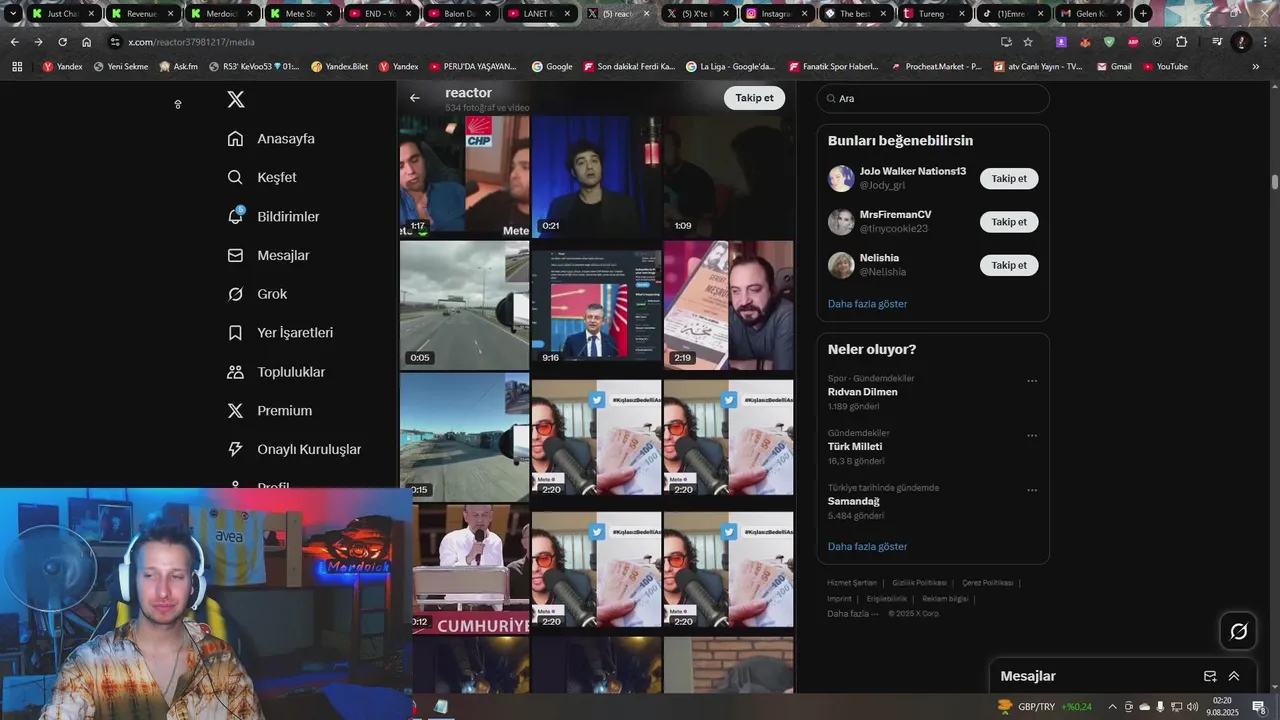Bookmark this page with the star icon
Viewport: 1280px width, 720px height.
1028,42
